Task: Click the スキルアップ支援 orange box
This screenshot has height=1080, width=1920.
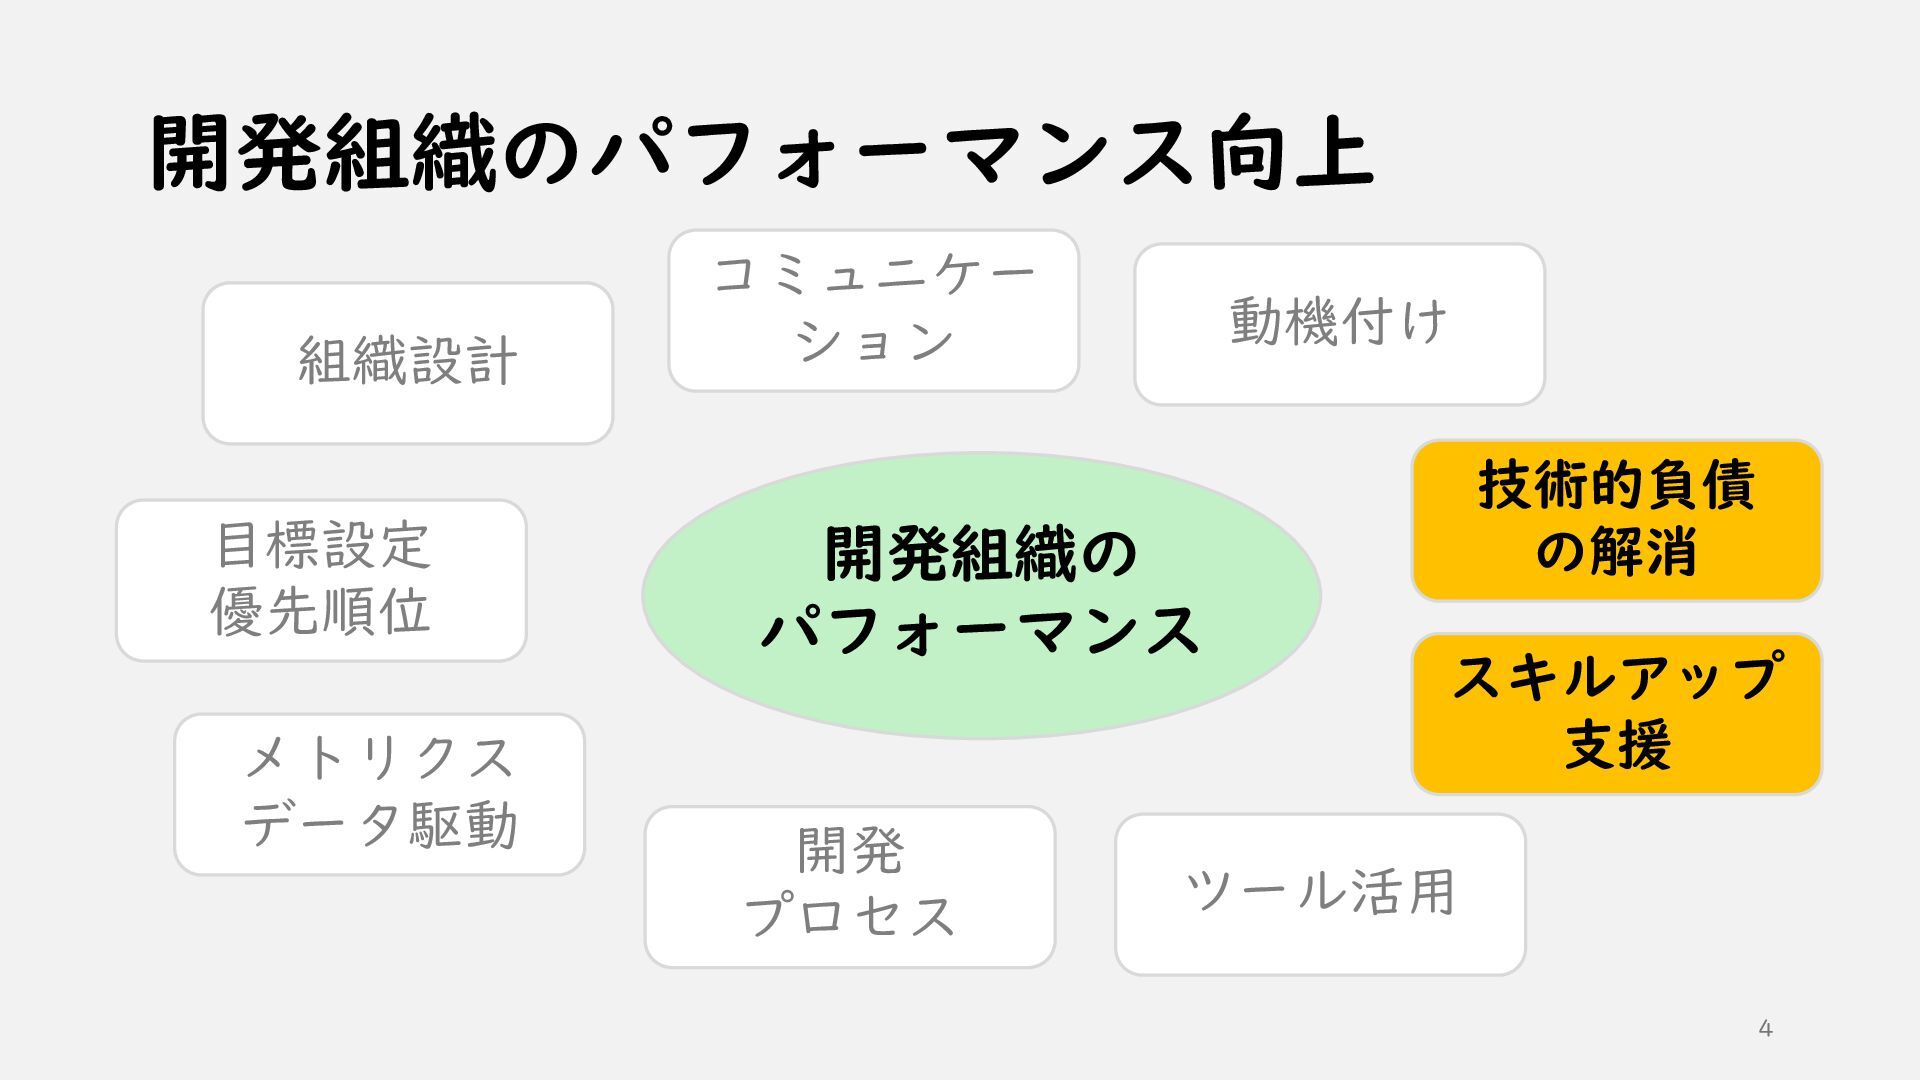Action: click(1617, 714)
